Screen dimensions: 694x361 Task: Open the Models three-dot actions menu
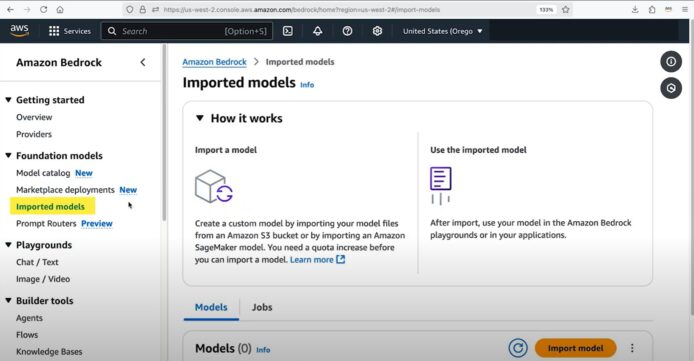tap(632, 348)
